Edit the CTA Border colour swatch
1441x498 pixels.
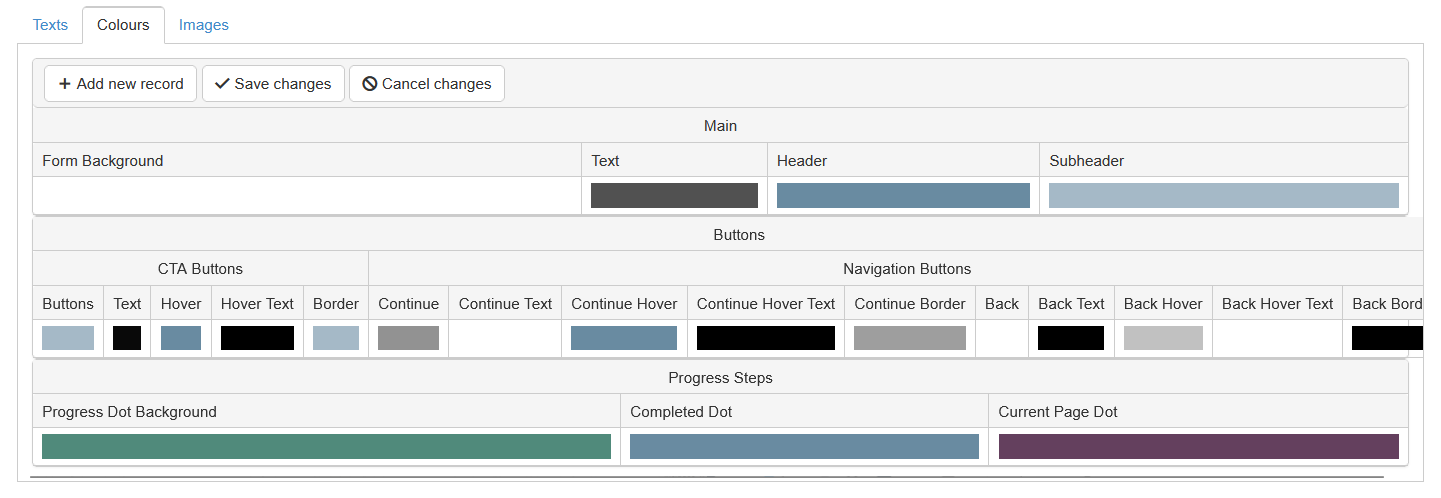pos(336,338)
